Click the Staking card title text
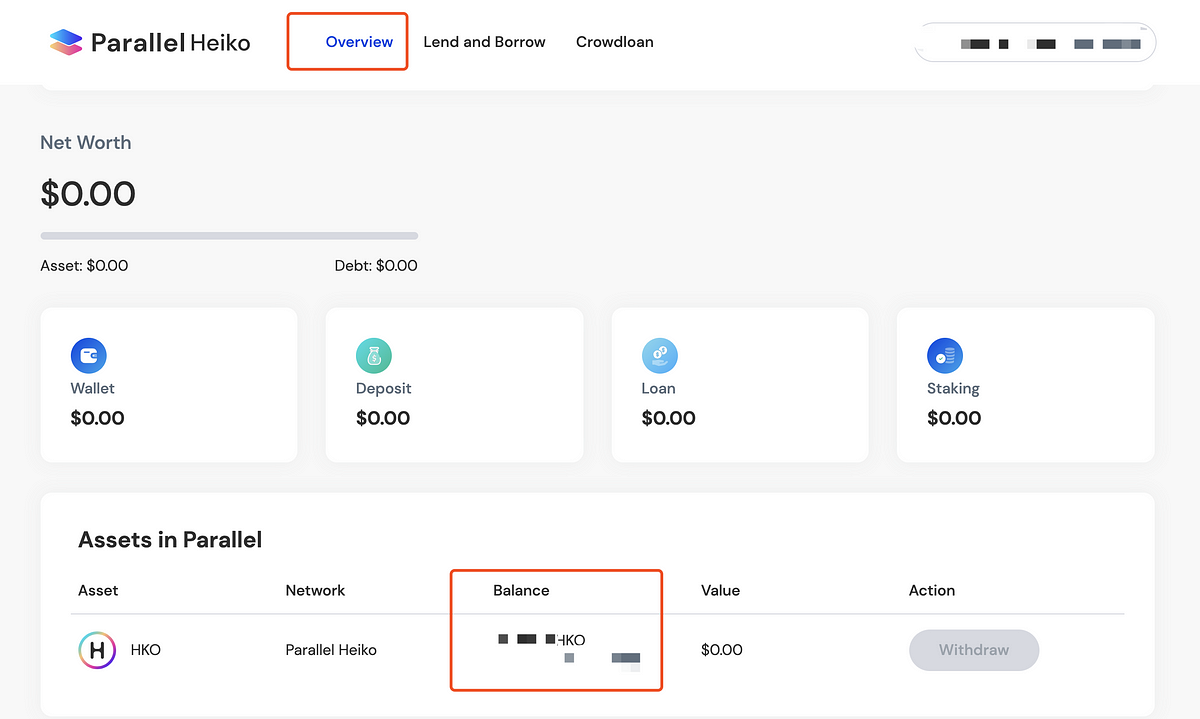Image resolution: width=1200 pixels, height=719 pixels. [953, 388]
